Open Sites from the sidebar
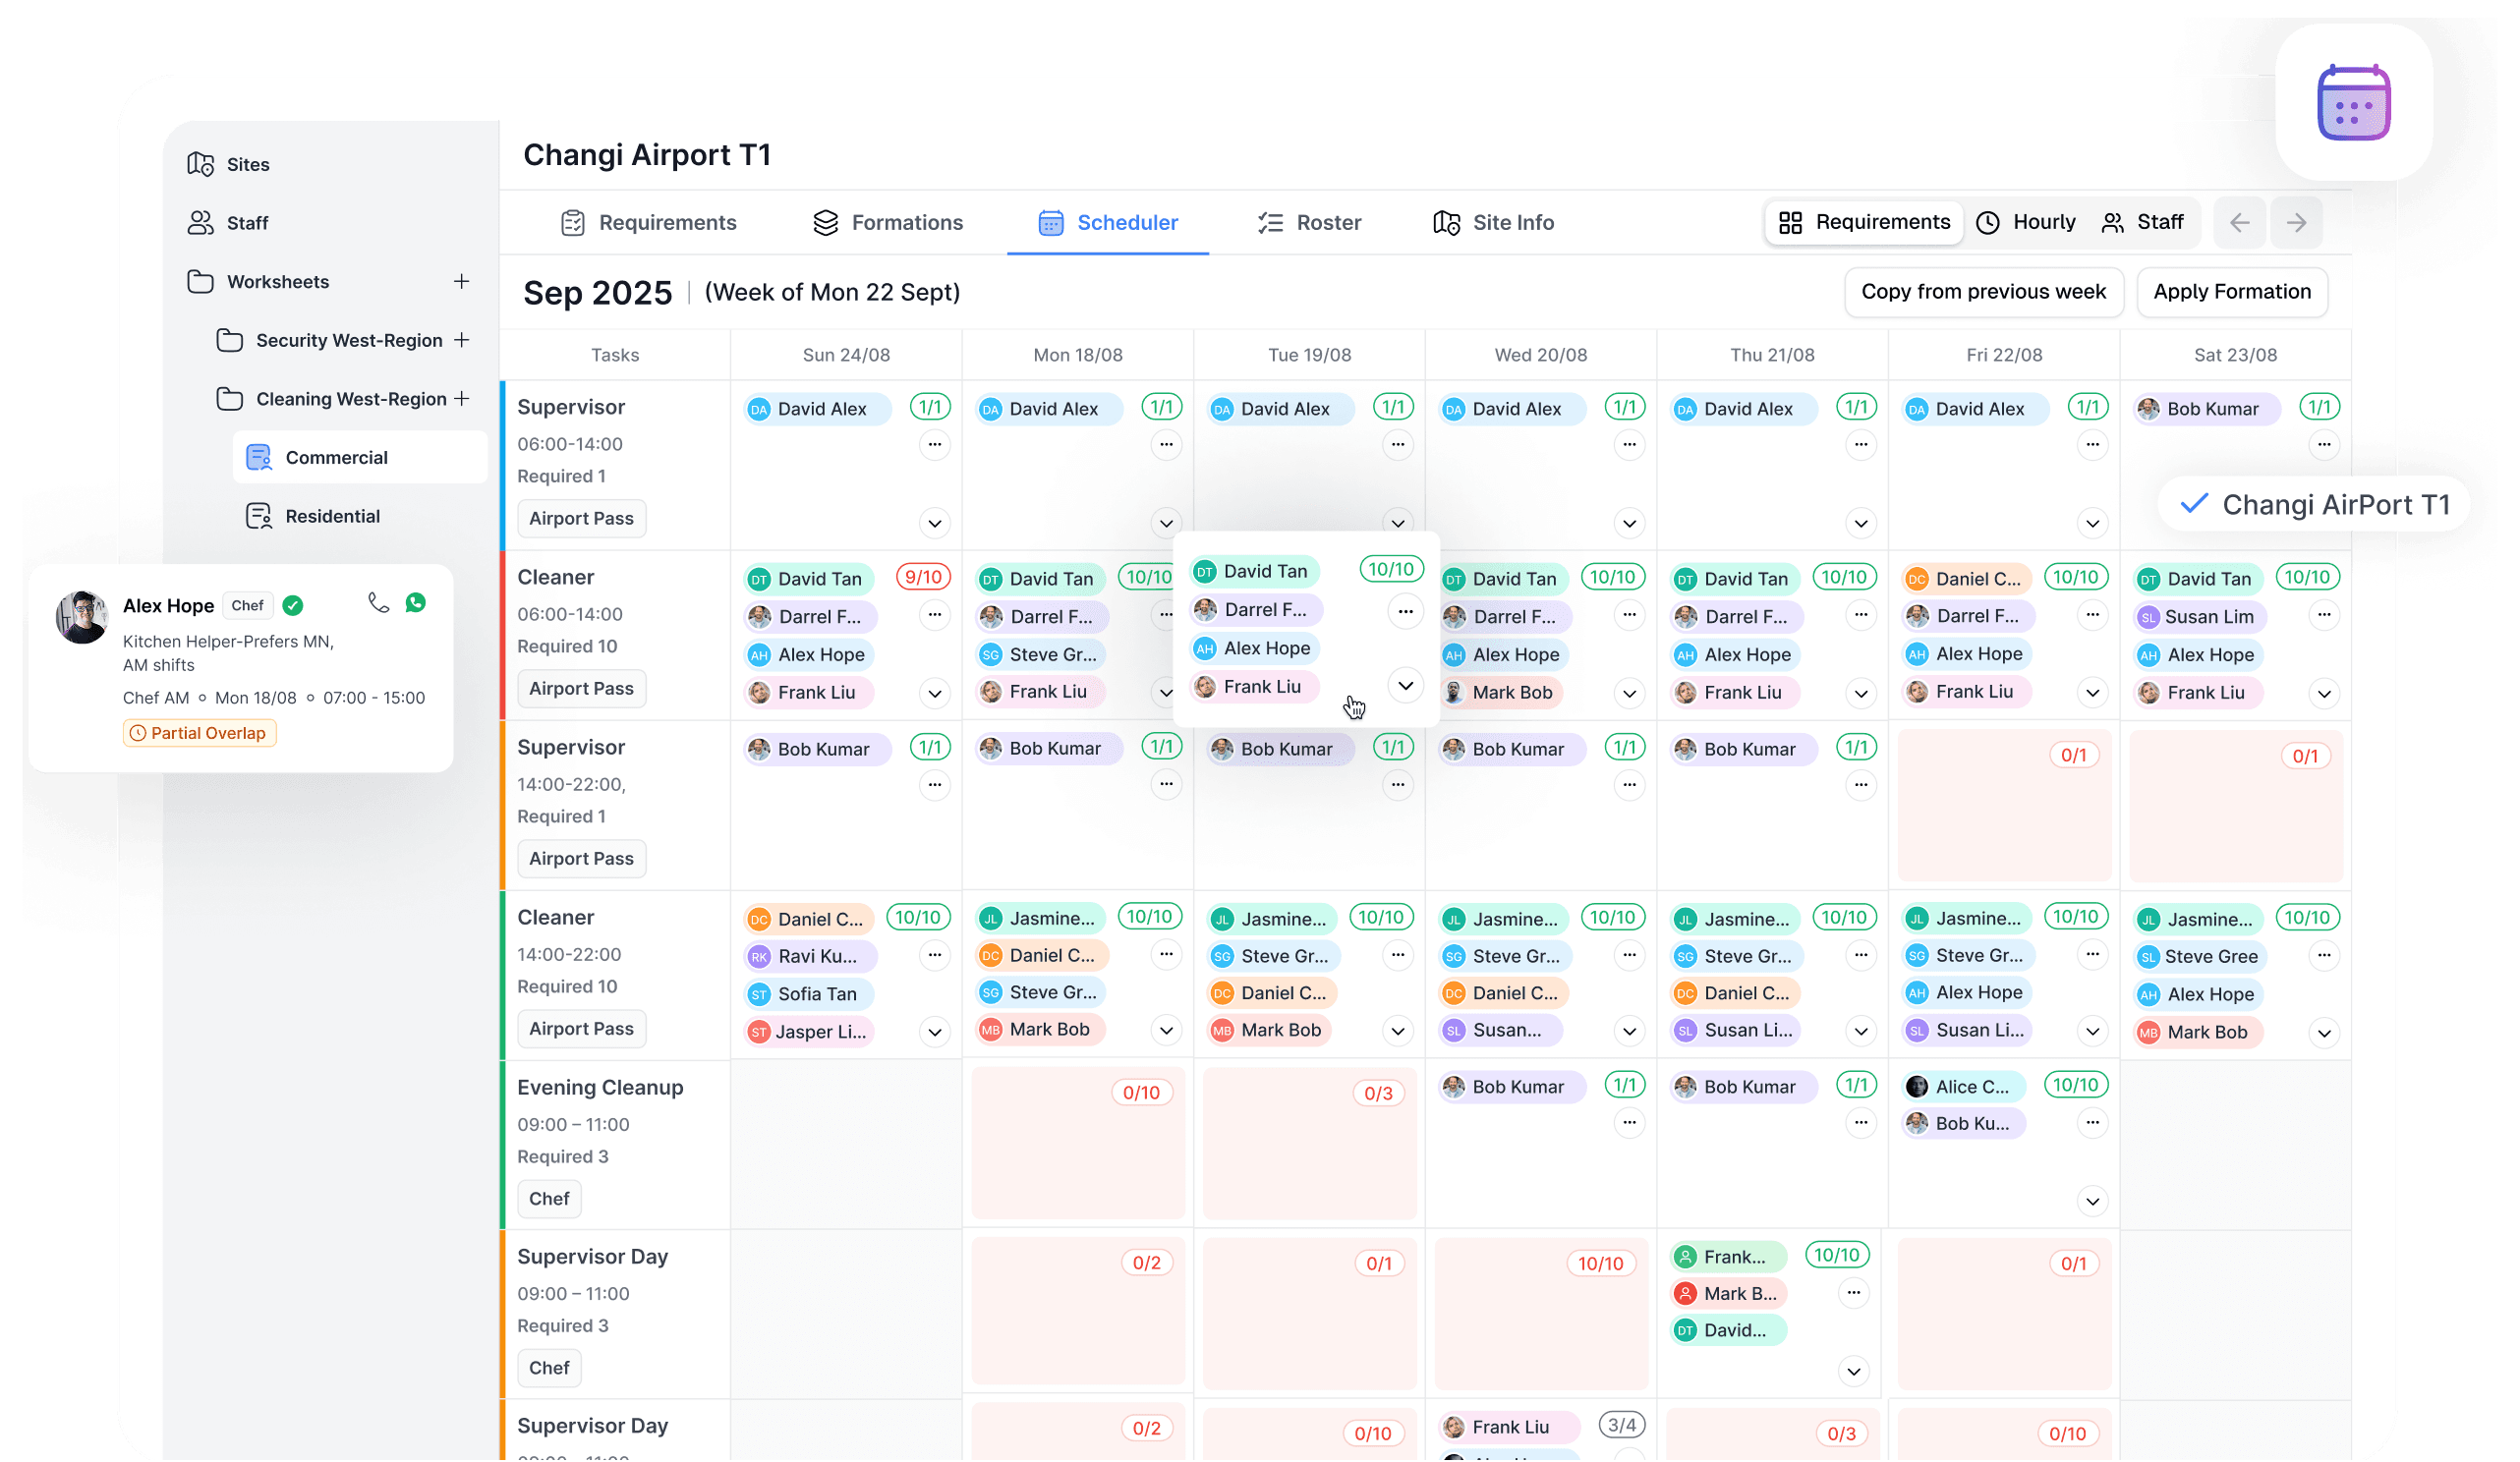Image resolution: width=2520 pixels, height=1462 pixels. pos(228,164)
